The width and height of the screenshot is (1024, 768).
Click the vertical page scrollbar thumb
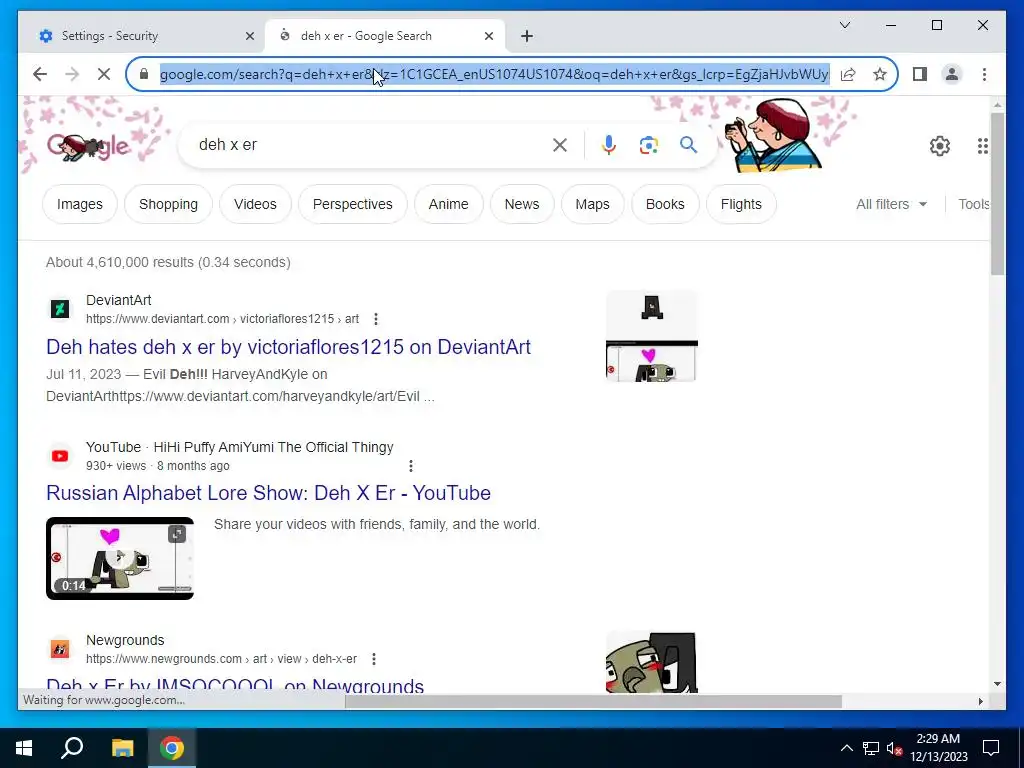coord(997,193)
